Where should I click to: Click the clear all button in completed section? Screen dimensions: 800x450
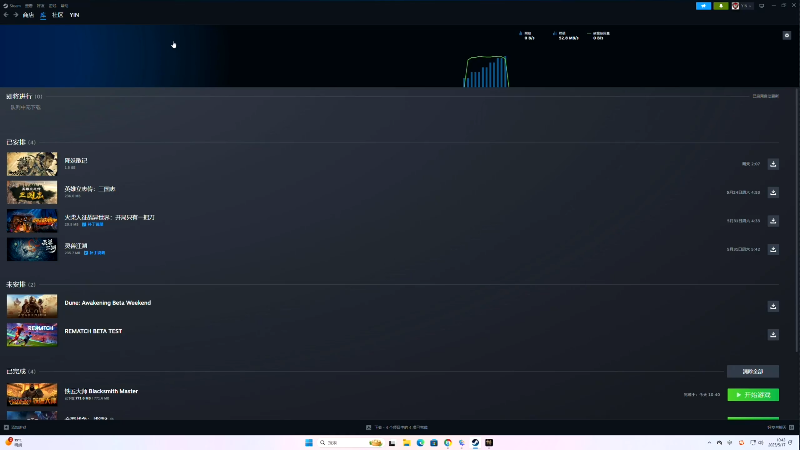(753, 371)
